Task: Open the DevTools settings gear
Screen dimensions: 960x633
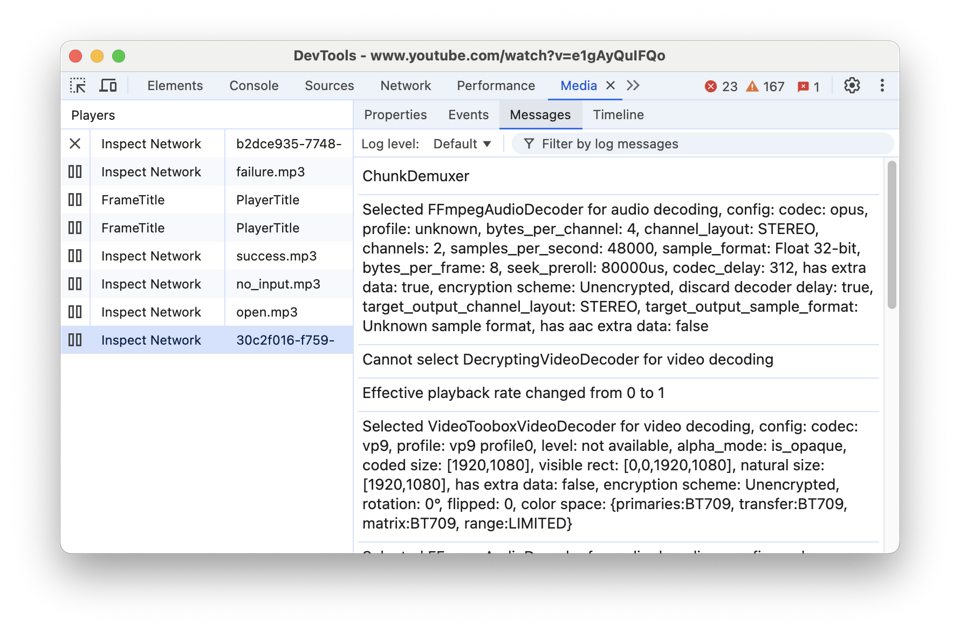Action: click(x=852, y=85)
